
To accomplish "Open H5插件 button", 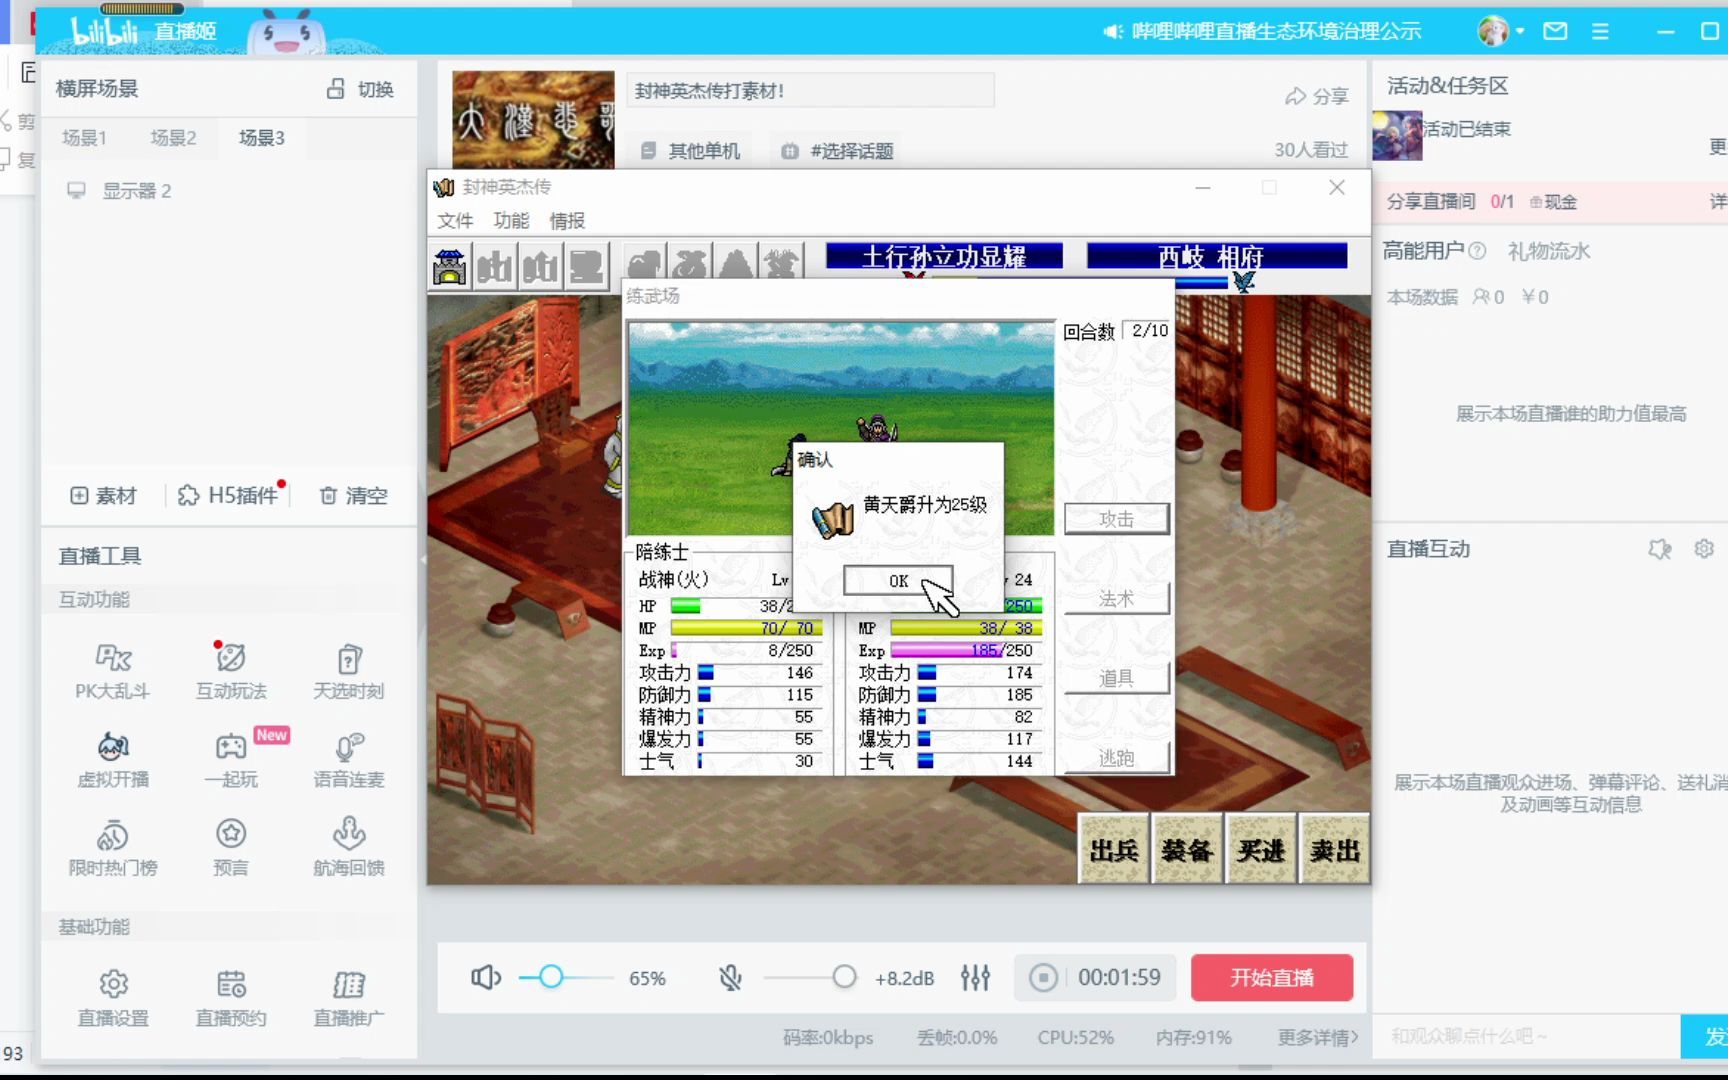I will (x=228, y=495).
